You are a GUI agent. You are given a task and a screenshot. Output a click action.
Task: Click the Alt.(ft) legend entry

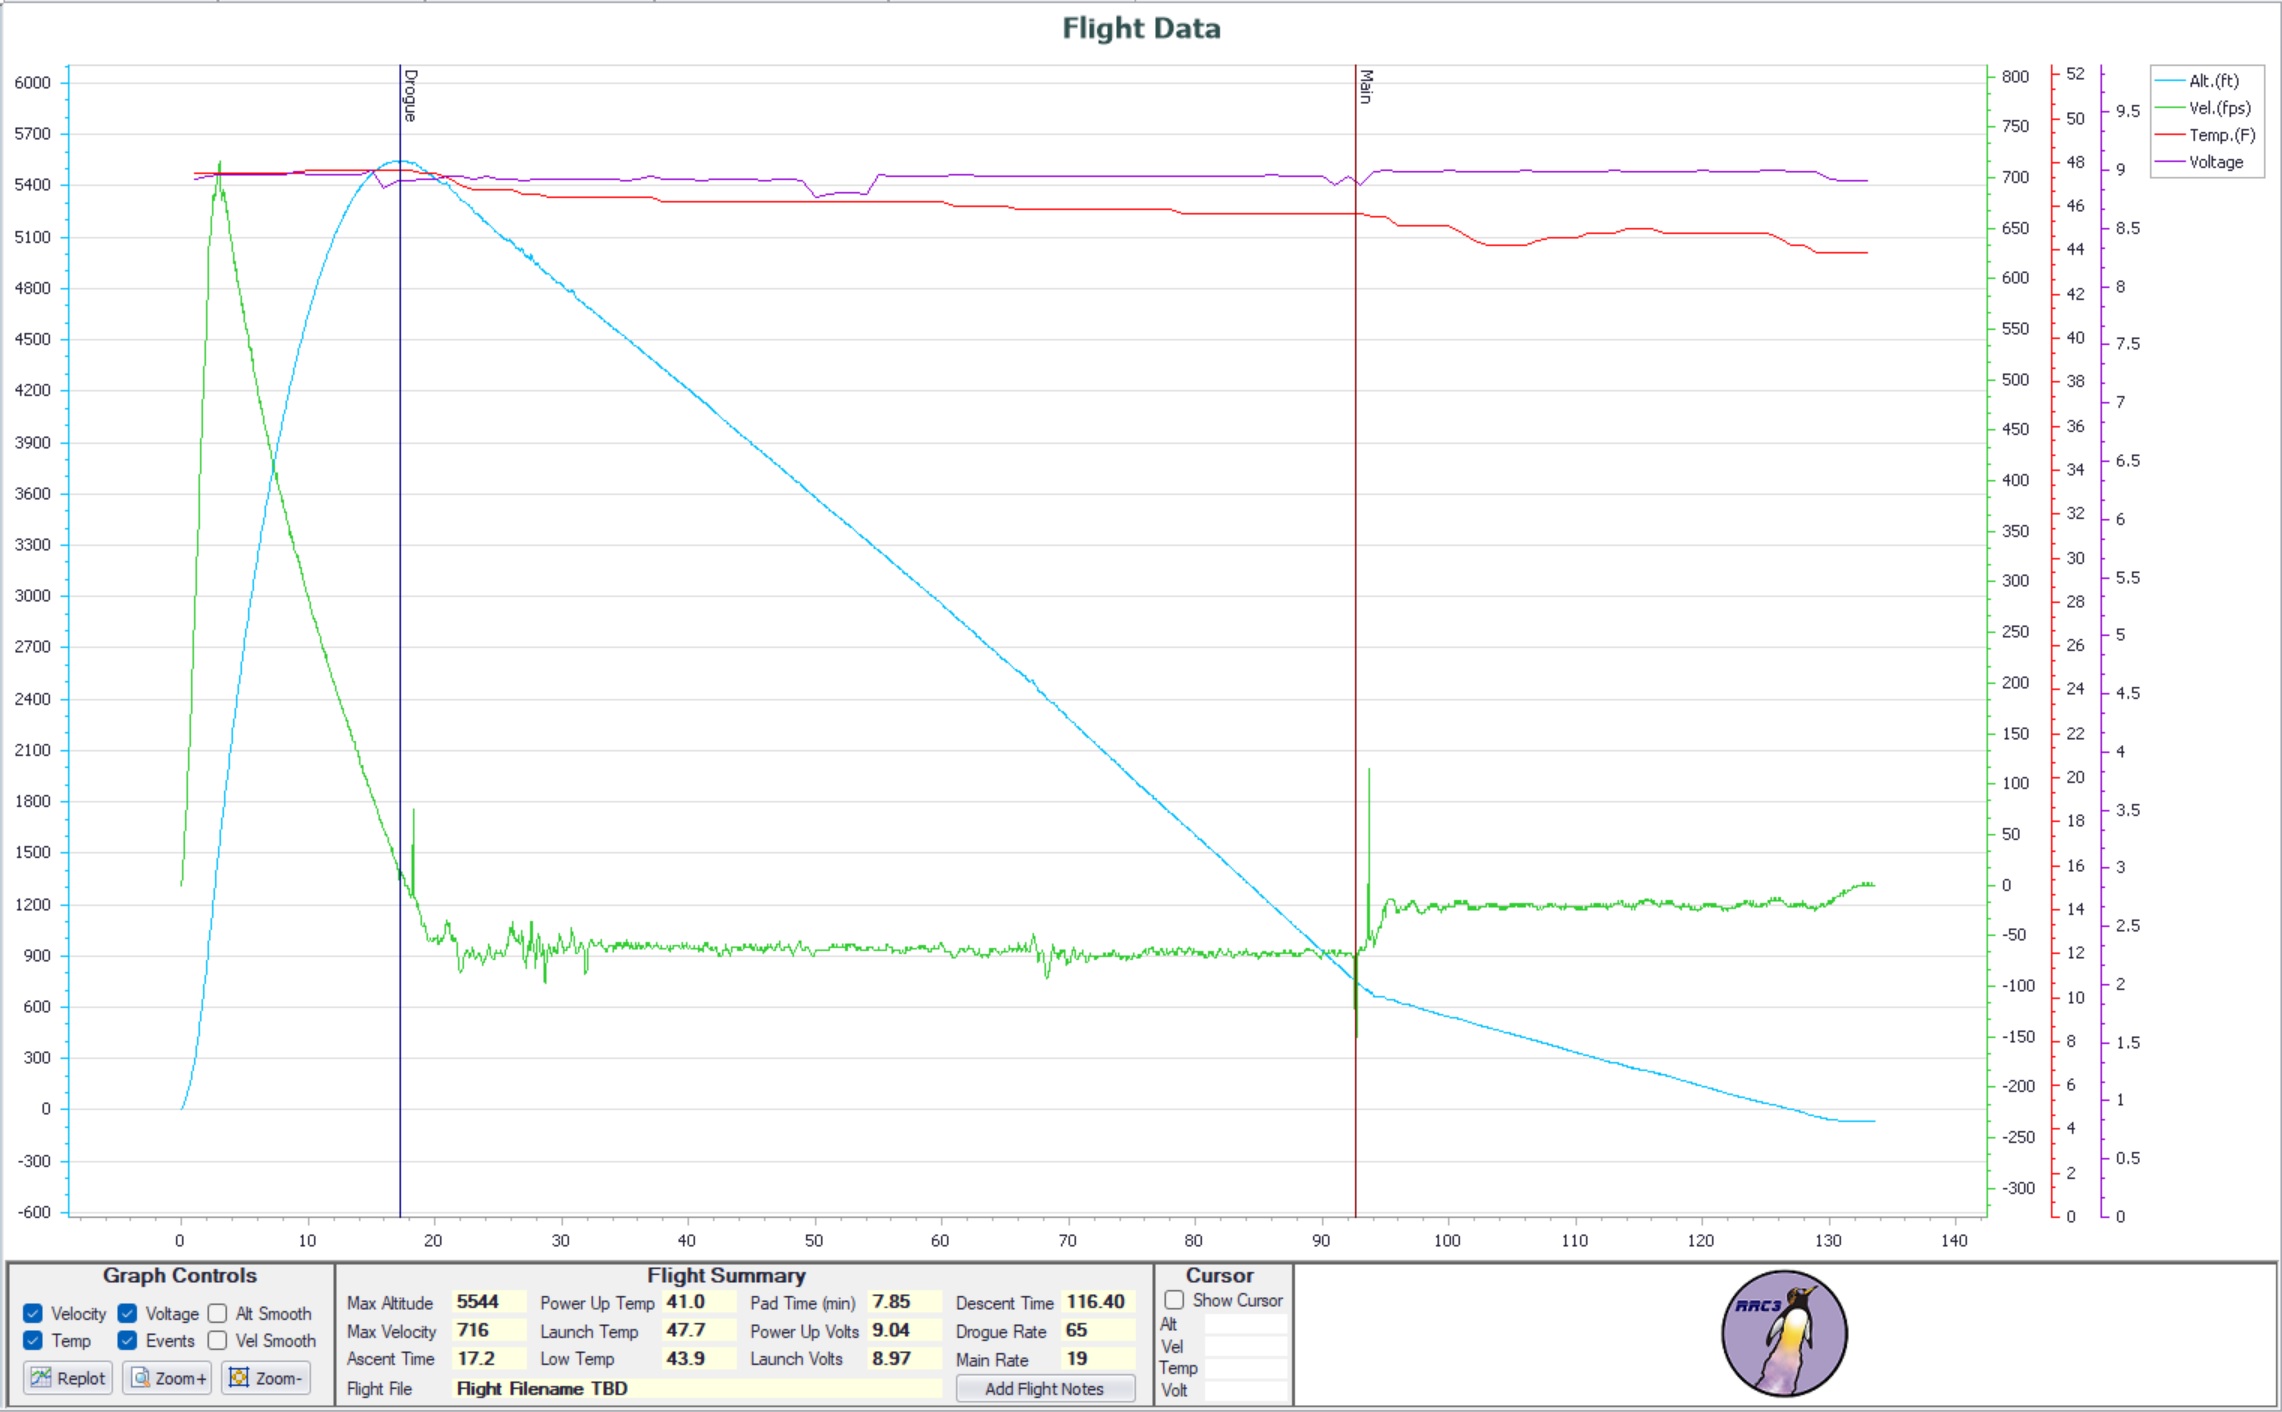click(2213, 81)
